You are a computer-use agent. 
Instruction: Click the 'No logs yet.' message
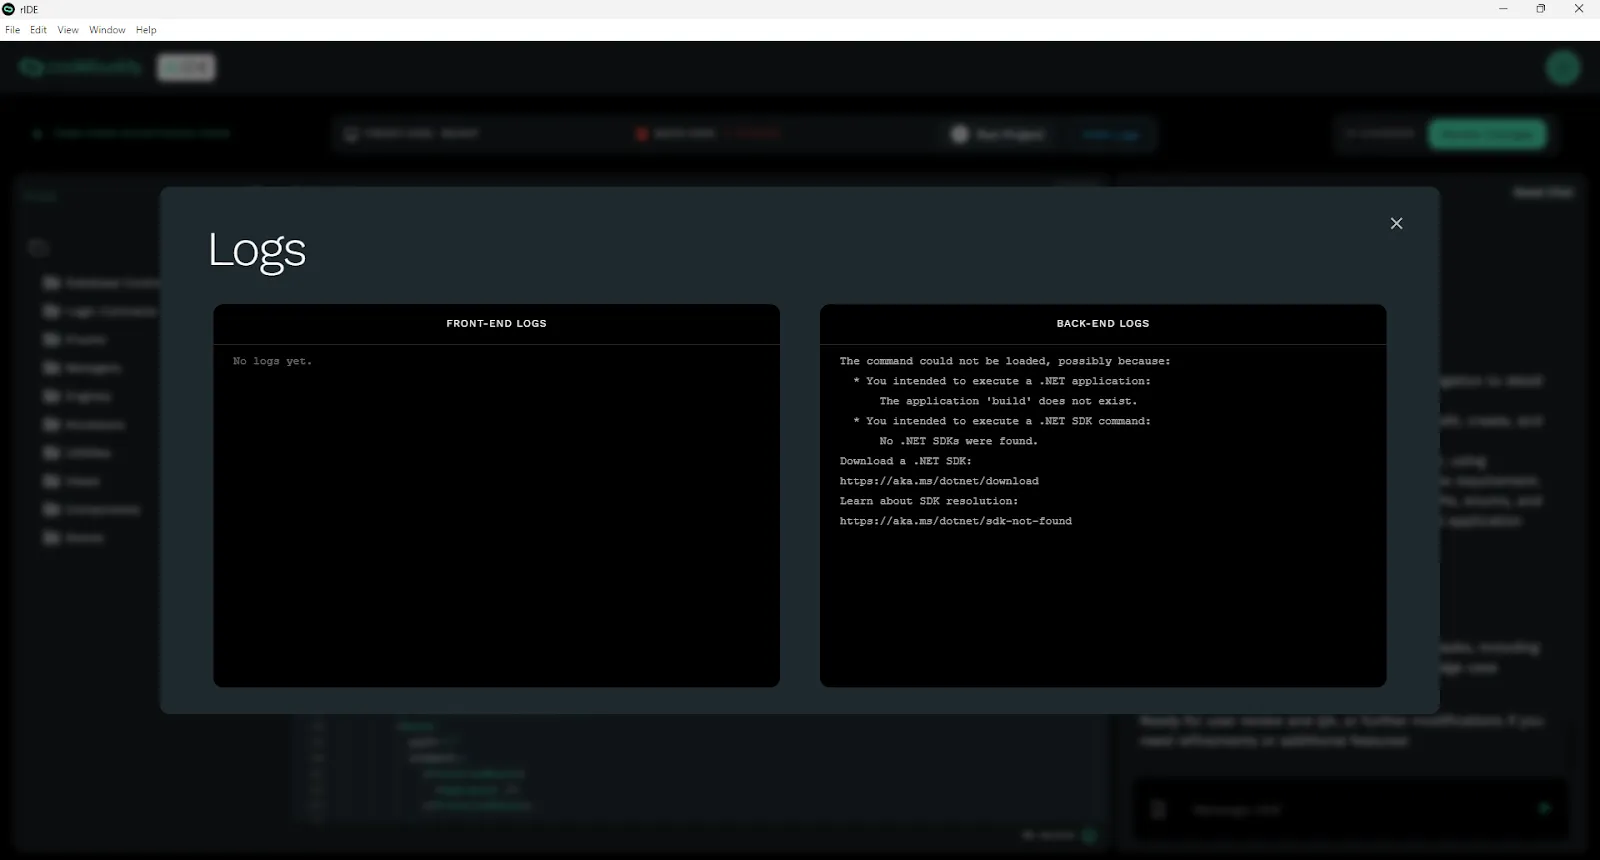(272, 361)
